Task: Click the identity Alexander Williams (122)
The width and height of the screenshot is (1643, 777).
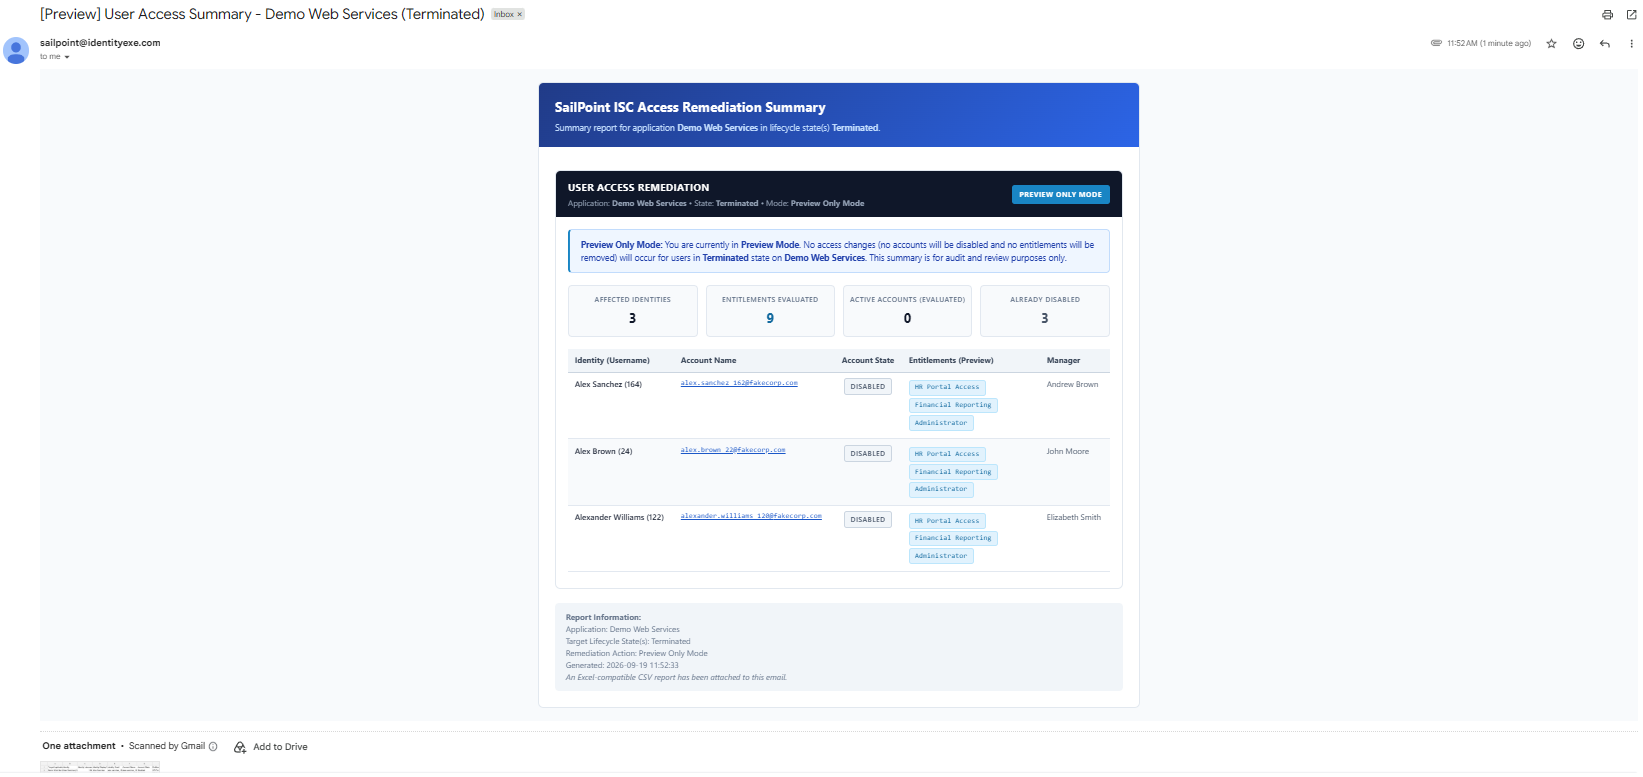Action: click(x=619, y=517)
